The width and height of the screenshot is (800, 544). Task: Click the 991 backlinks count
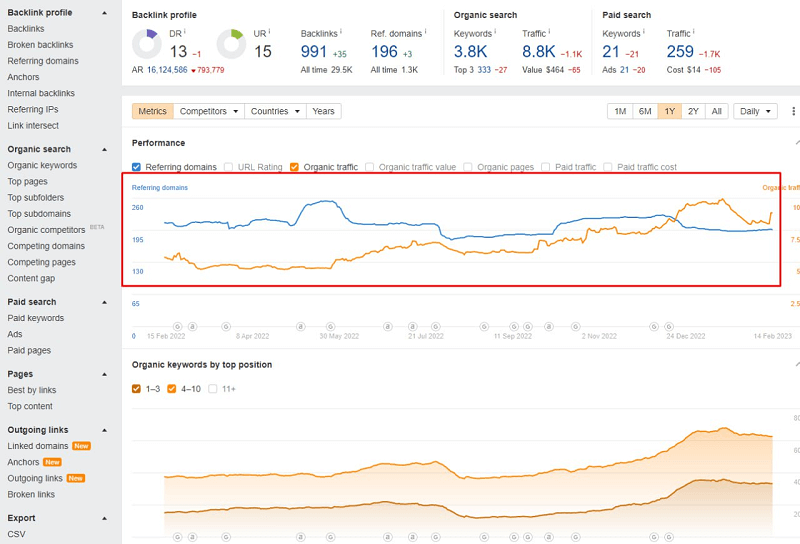point(313,52)
